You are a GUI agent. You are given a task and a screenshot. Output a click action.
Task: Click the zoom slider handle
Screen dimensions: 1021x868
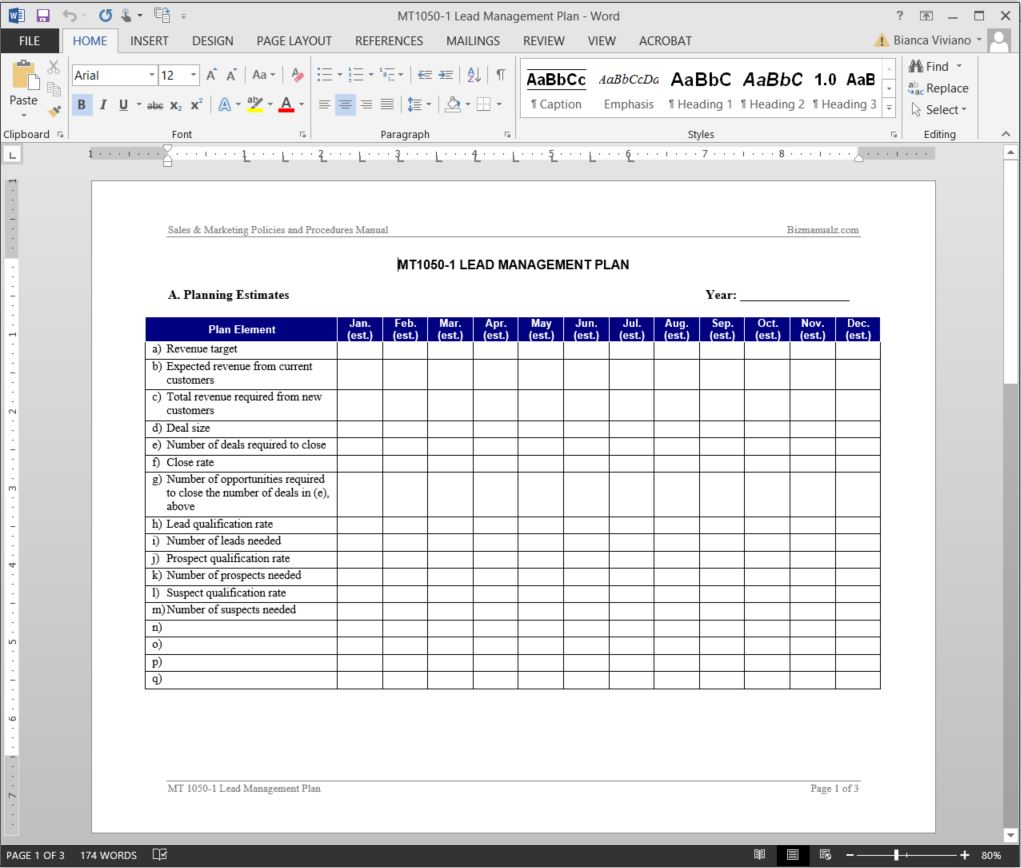click(897, 854)
